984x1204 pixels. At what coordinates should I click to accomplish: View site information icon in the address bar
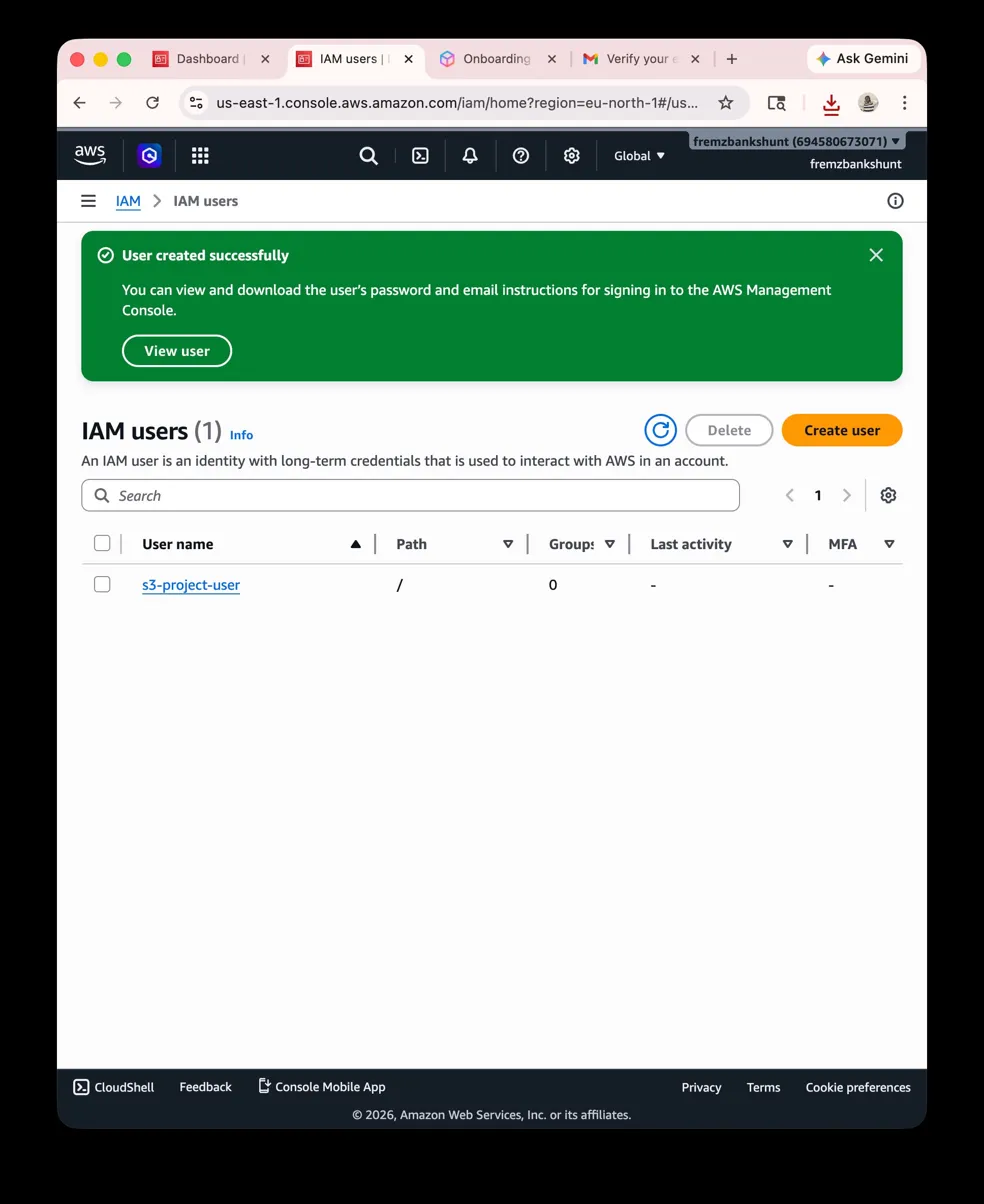[196, 102]
